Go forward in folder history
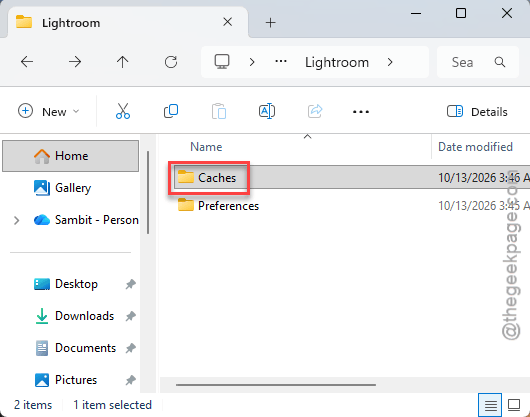Screen dimensions: 530x417 (75, 62)
